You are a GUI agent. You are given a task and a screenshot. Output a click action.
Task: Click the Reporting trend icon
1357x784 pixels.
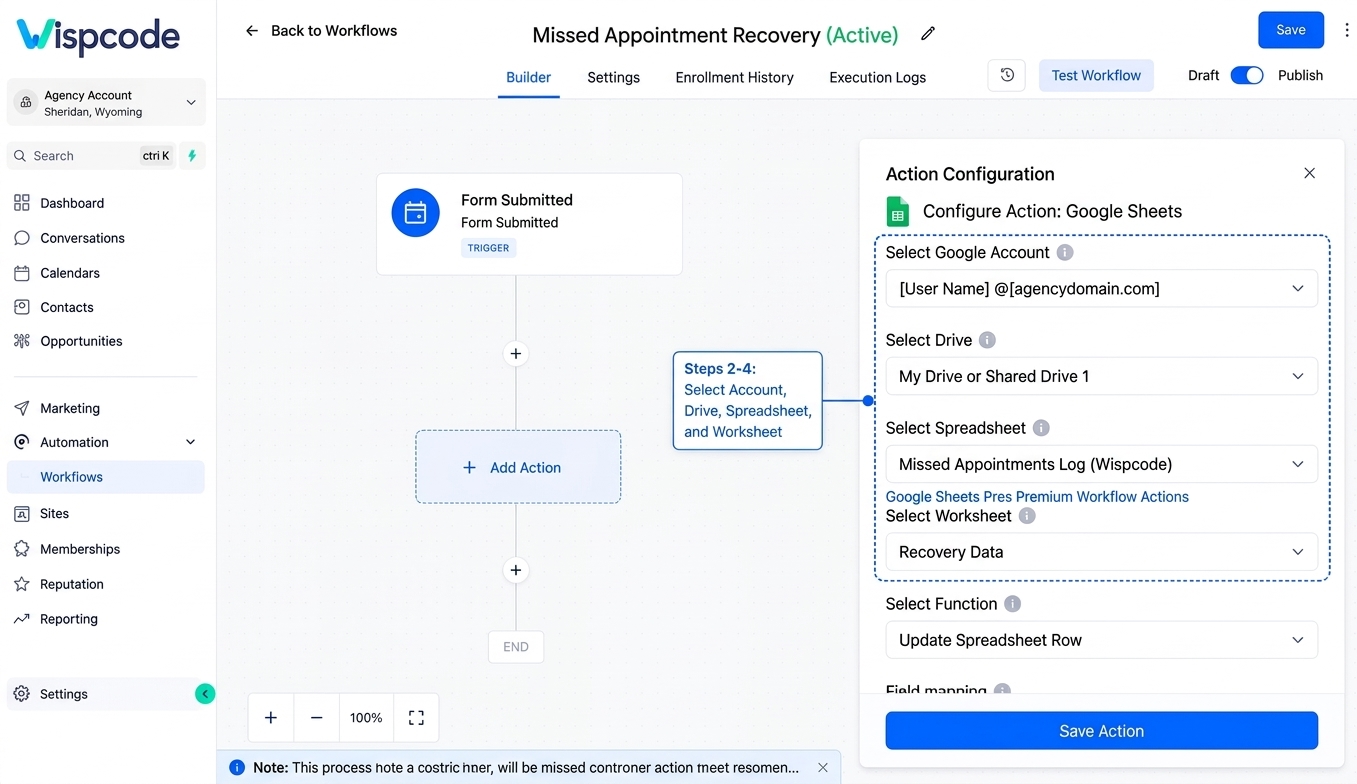point(22,619)
